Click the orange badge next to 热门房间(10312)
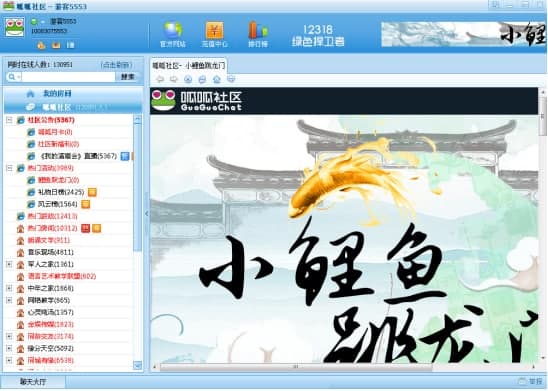 (x=96, y=228)
